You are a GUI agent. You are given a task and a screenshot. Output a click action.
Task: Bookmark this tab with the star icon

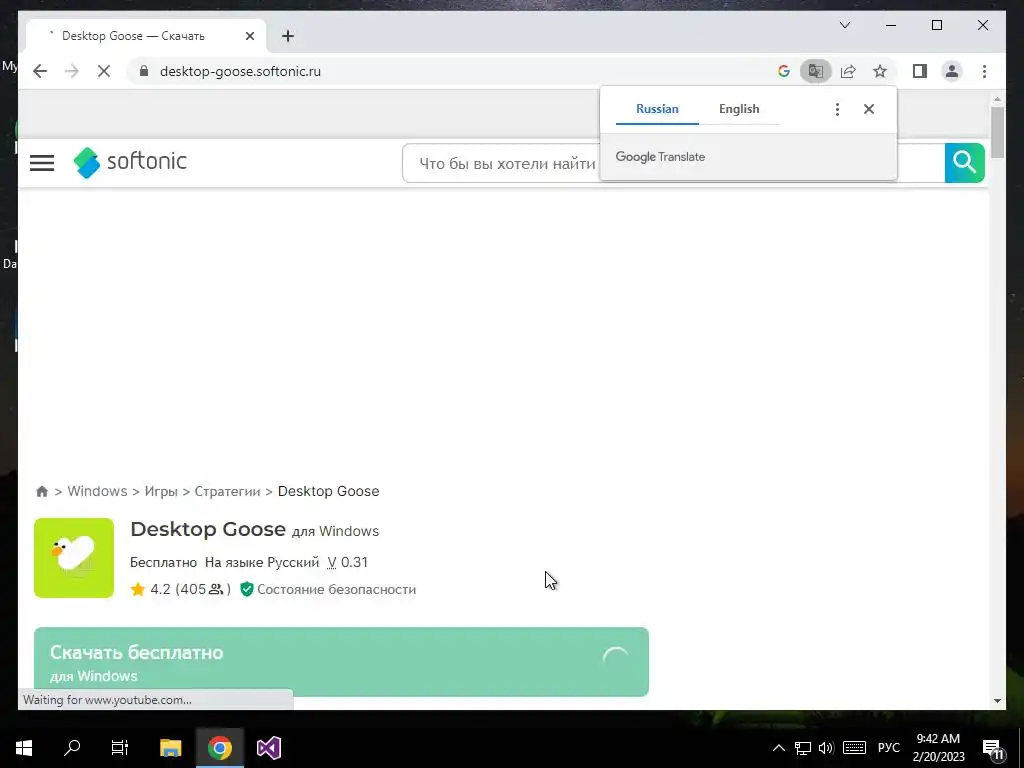click(880, 71)
